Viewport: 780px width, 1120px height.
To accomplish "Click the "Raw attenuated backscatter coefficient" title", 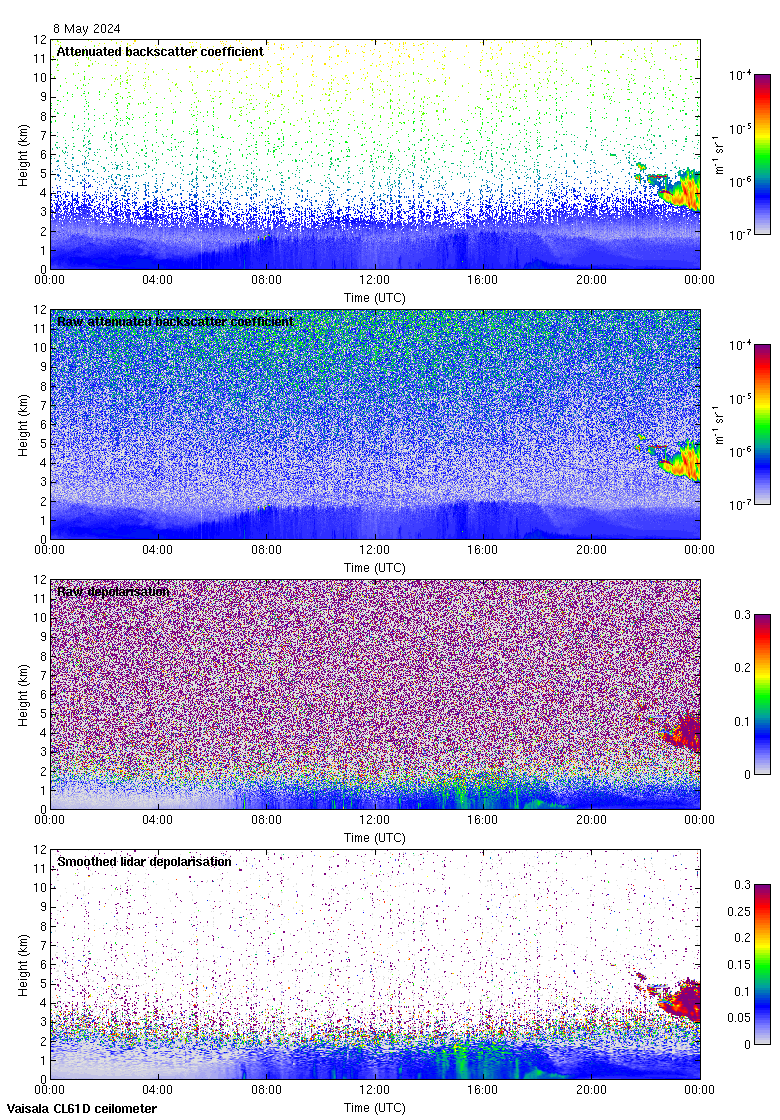I will [x=175, y=322].
